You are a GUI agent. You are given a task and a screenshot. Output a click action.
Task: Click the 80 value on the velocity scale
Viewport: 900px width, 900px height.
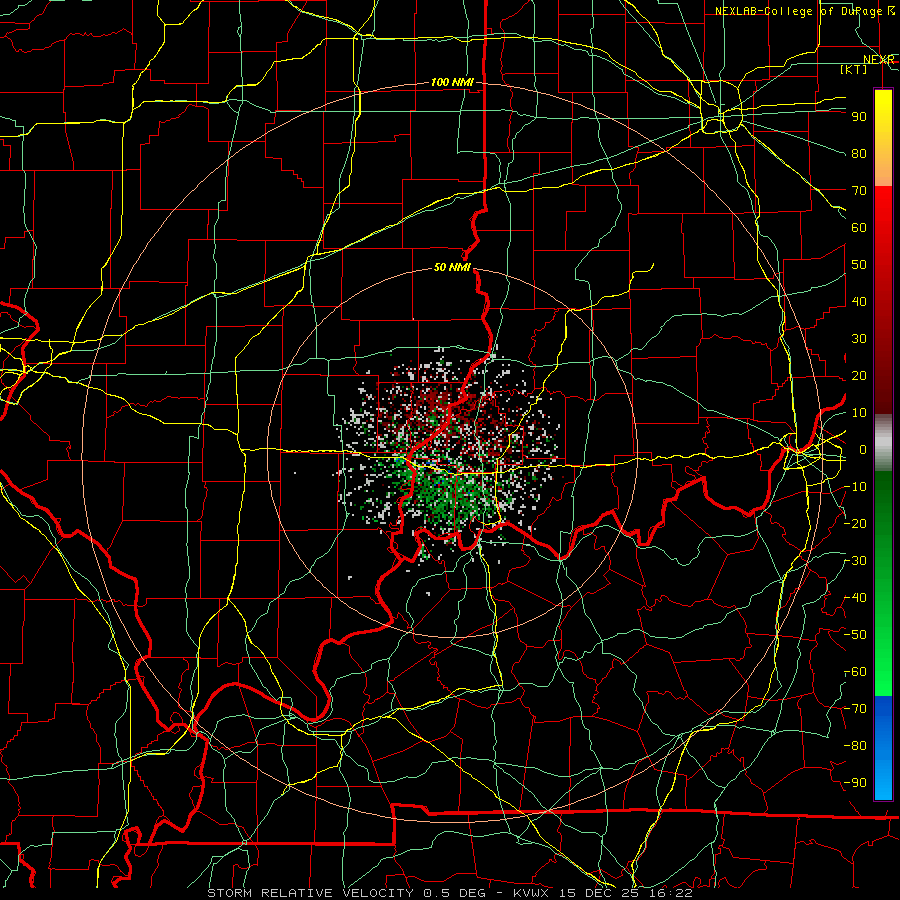click(x=859, y=154)
